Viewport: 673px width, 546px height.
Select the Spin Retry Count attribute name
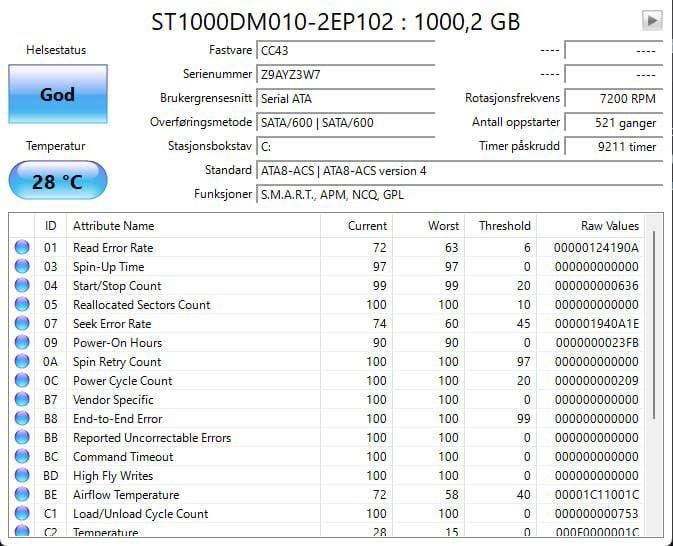click(117, 362)
